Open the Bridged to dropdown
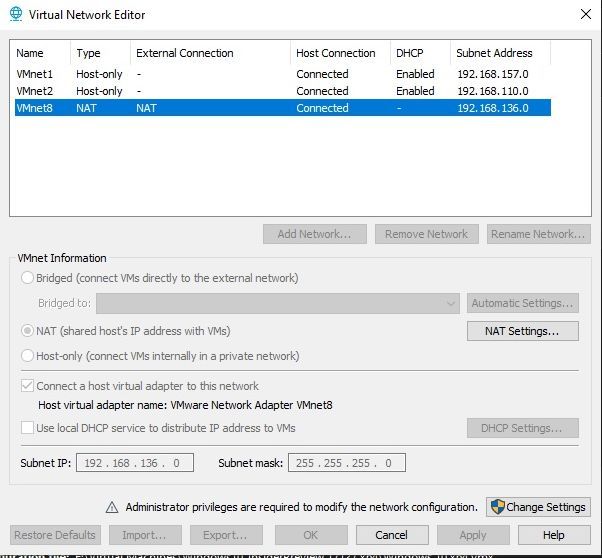Viewport: 602px width, 558px height. (278, 303)
